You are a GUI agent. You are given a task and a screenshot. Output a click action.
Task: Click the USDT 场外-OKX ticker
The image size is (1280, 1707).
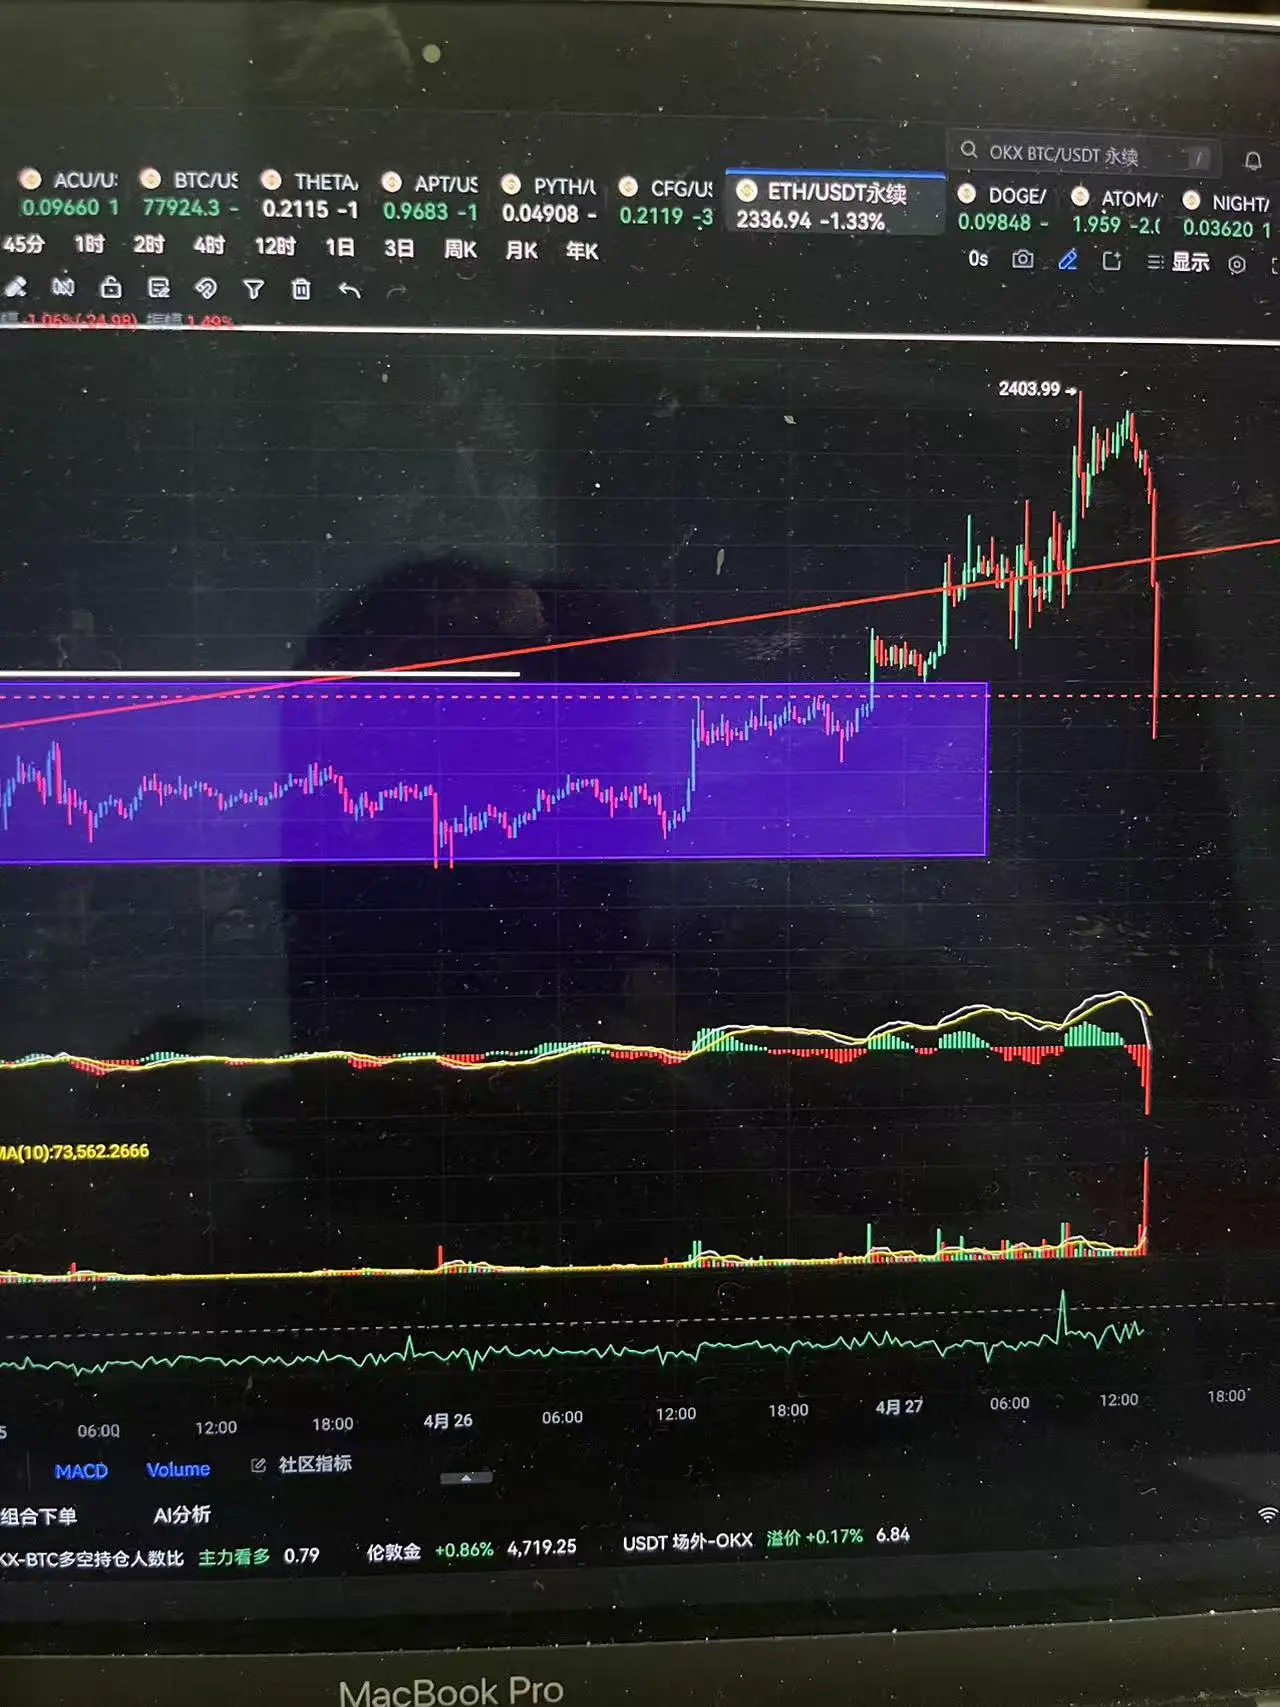[x=766, y=1538]
